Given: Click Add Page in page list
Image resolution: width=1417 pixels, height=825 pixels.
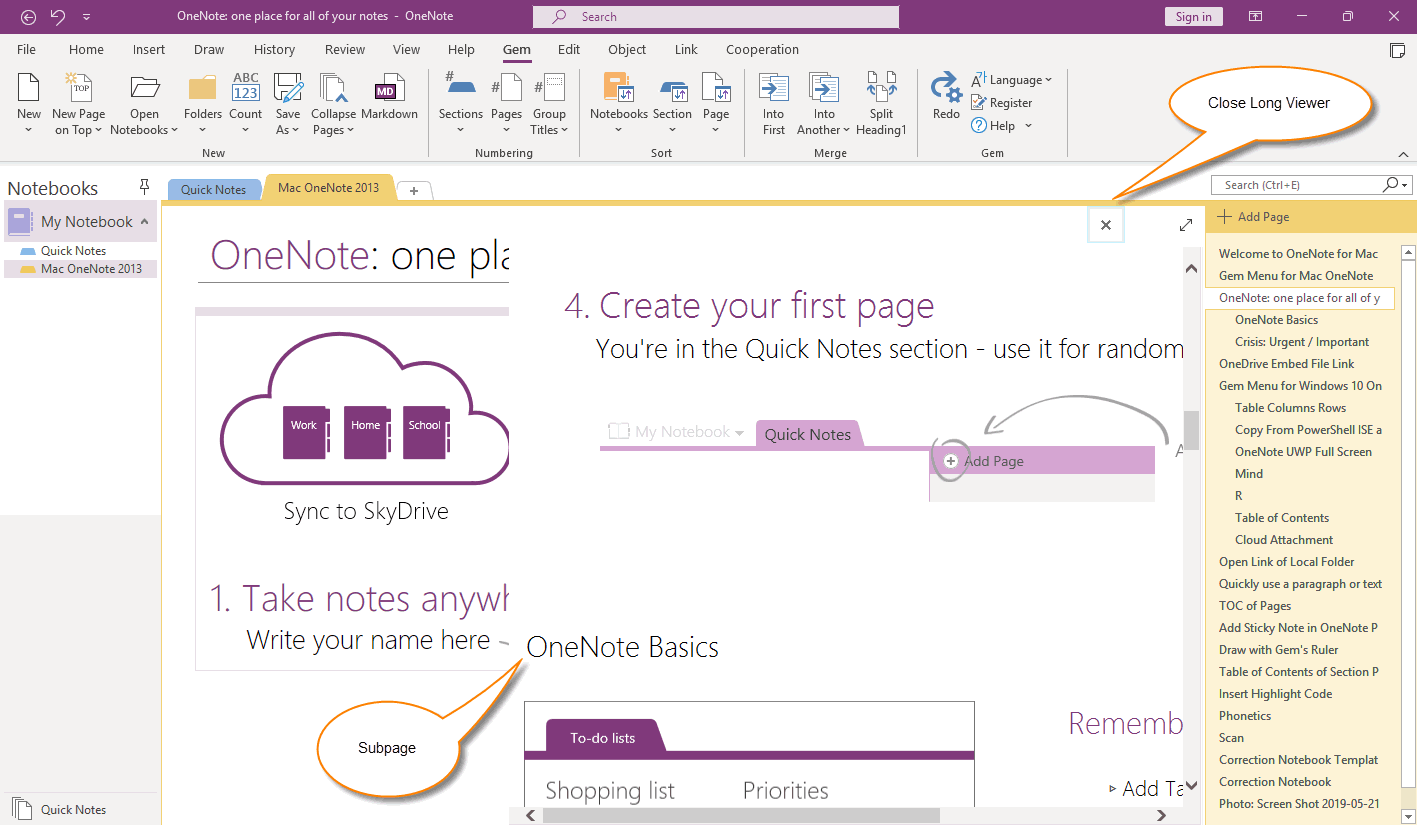Looking at the screenshot, I should pyautogui.click(x=1254, y=217).
